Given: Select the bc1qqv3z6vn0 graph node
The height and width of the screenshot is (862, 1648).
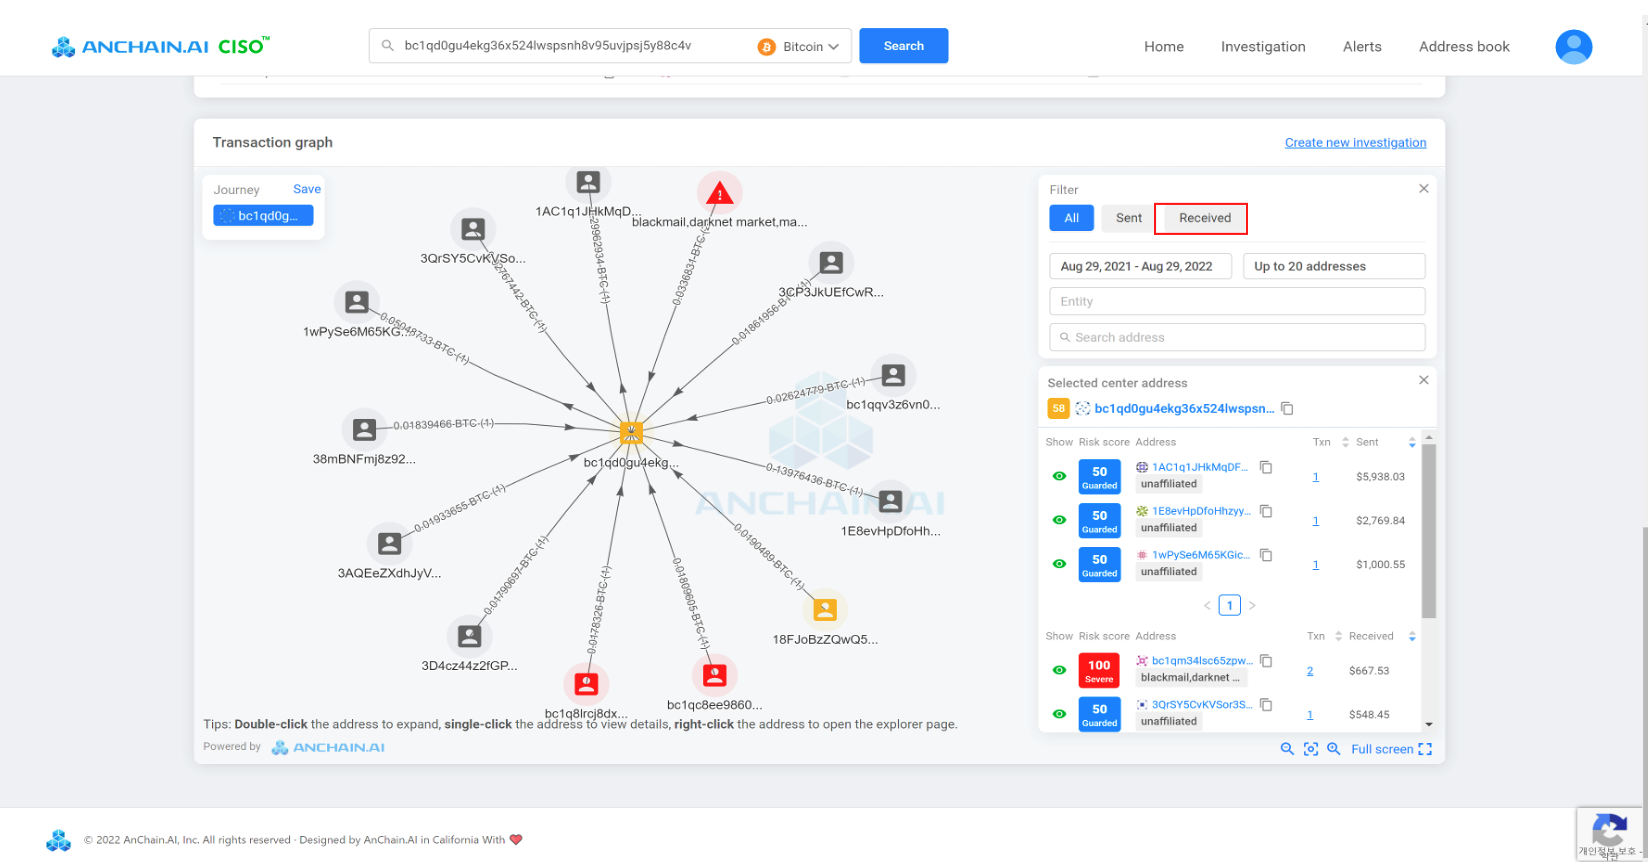Looking at the screenshot, I should pyautogui.click(x=893, y=376).
